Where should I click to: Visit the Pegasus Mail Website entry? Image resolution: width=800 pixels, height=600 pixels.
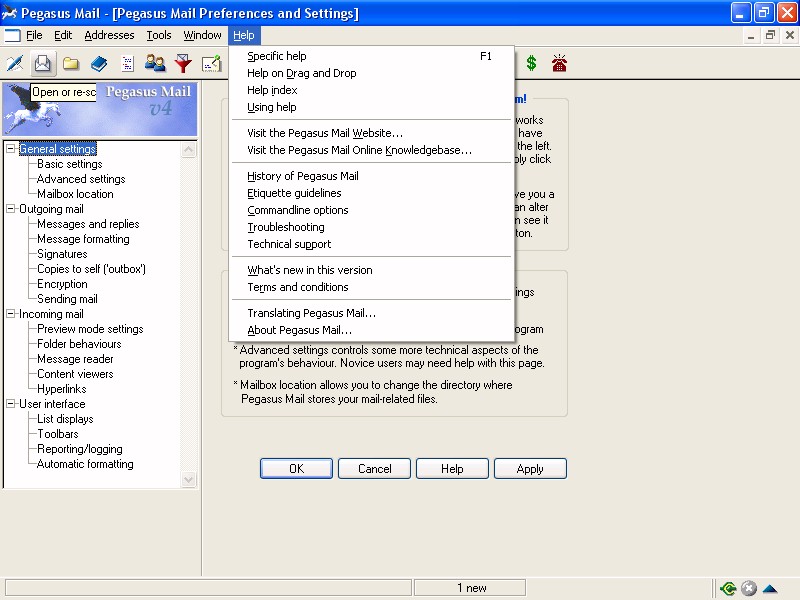tap(371, 133)
